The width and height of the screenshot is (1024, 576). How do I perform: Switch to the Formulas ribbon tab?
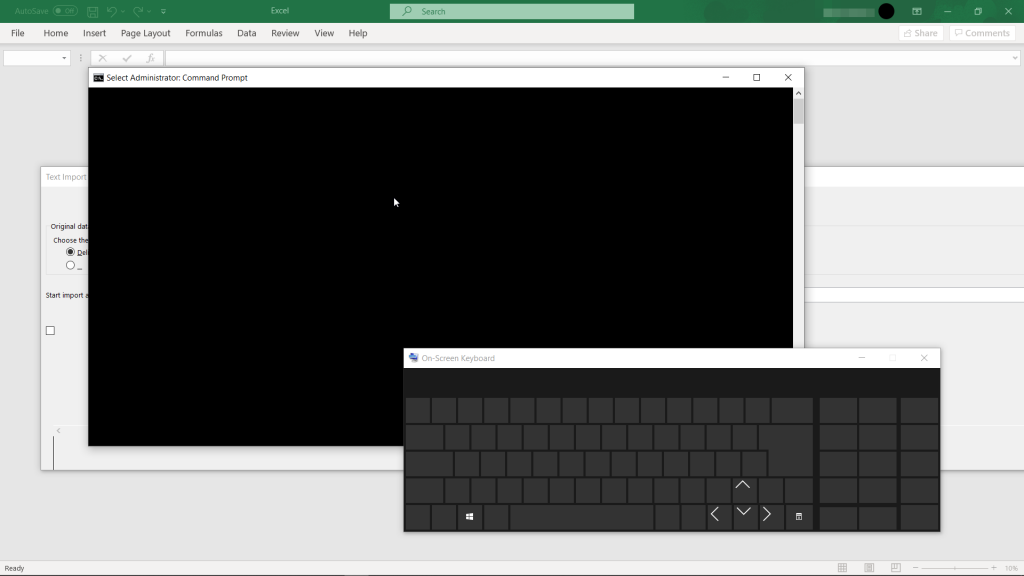pos(204,33)
